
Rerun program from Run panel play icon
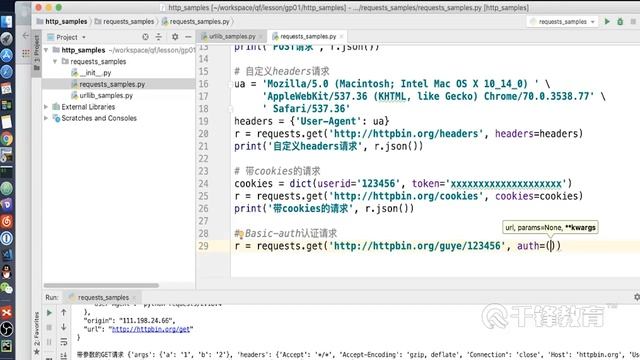pyautogui.click(x=49, y=313)
